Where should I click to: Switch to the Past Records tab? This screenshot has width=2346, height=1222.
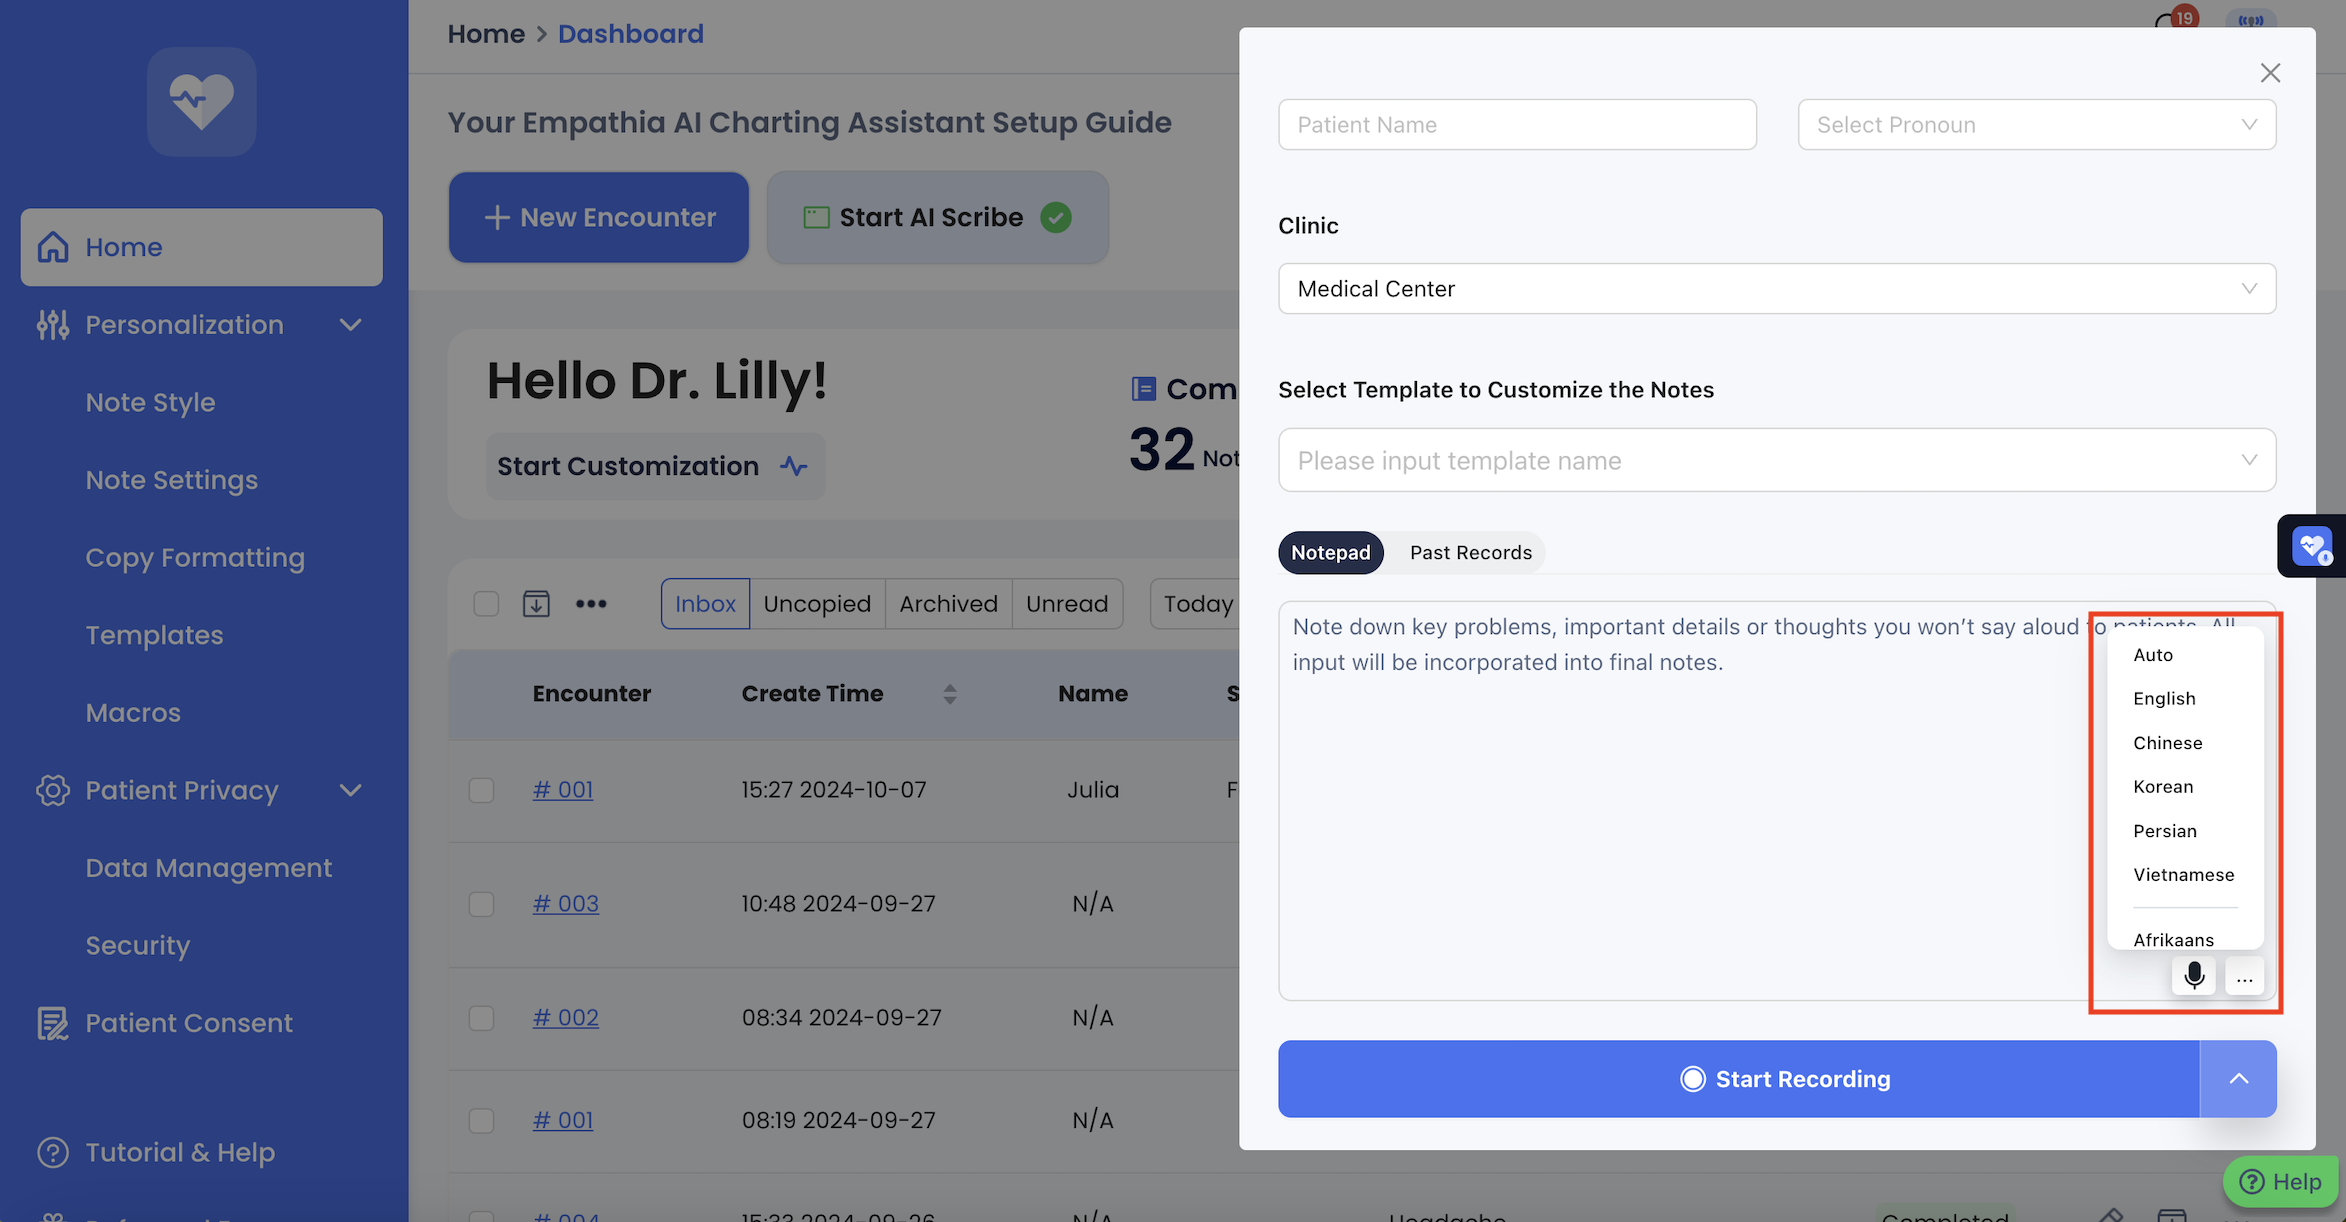coord(1470,553)
